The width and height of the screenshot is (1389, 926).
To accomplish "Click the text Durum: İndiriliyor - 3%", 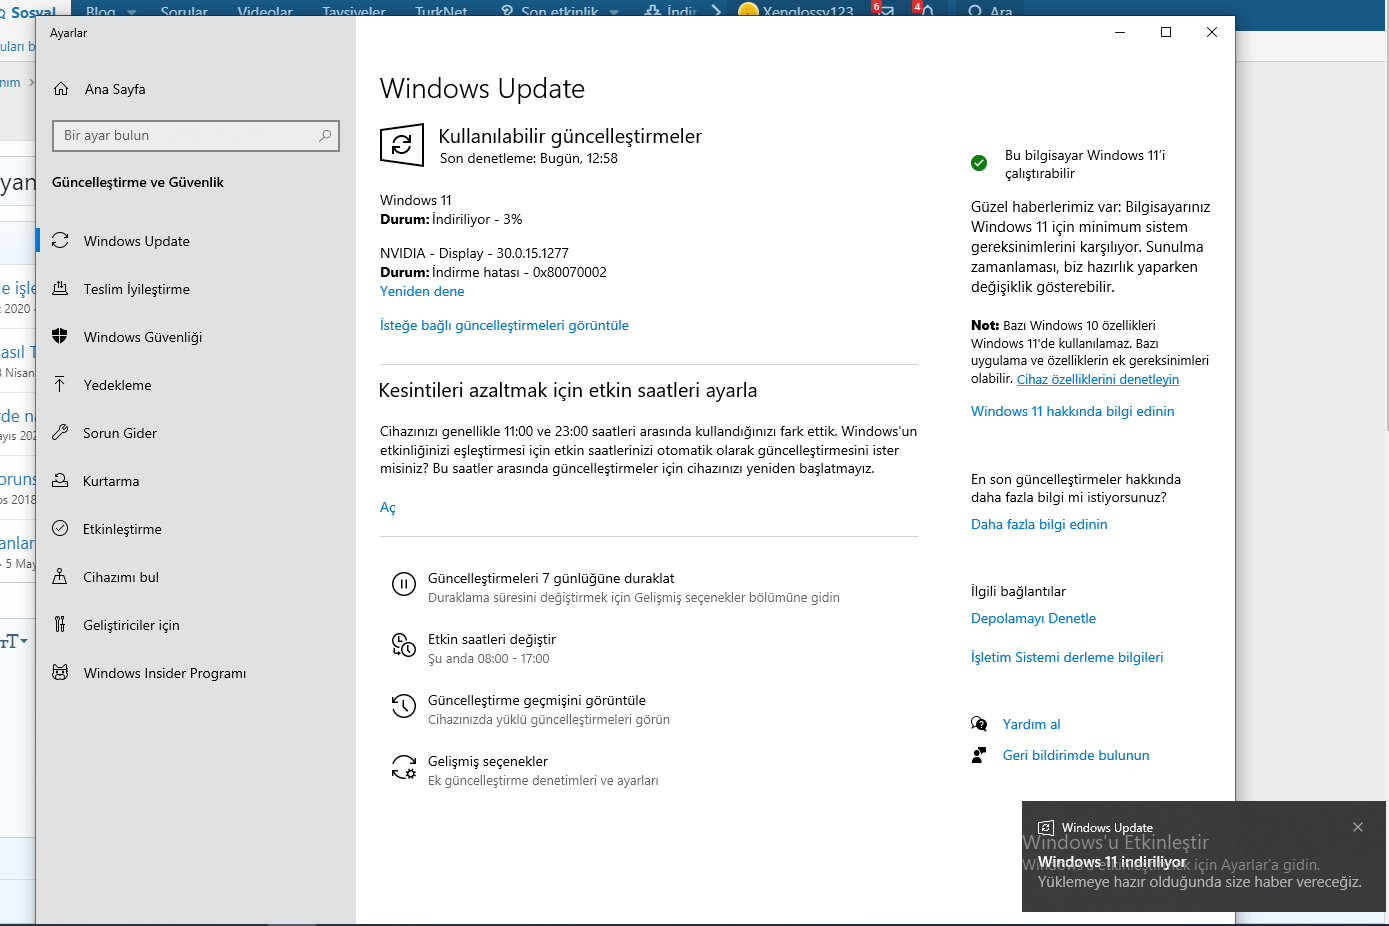I will point(451,219).
